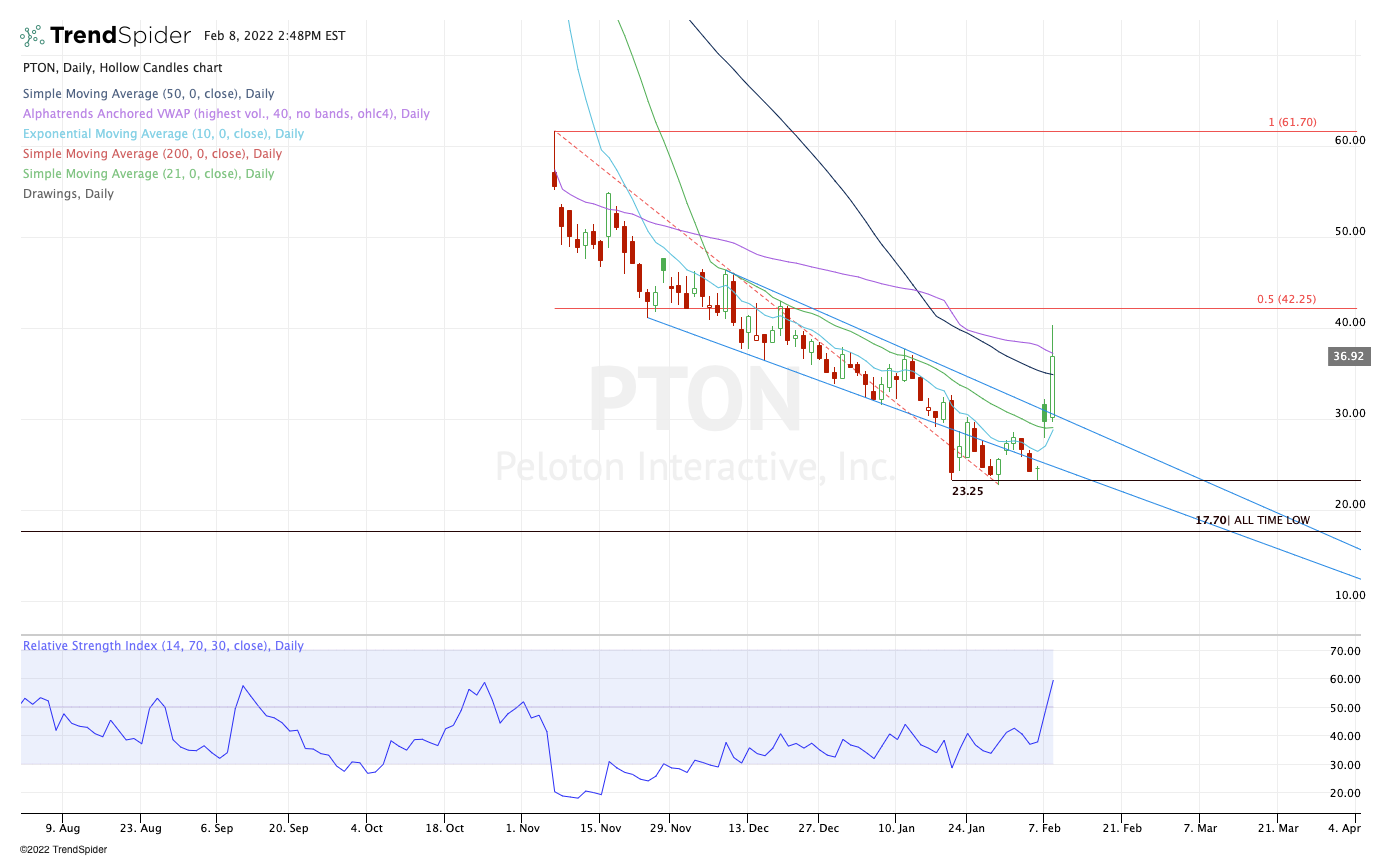The width and height of the screenshot is (1391, 859).
Task: Click the 21. Mar date label
Action: [1277, 828]
